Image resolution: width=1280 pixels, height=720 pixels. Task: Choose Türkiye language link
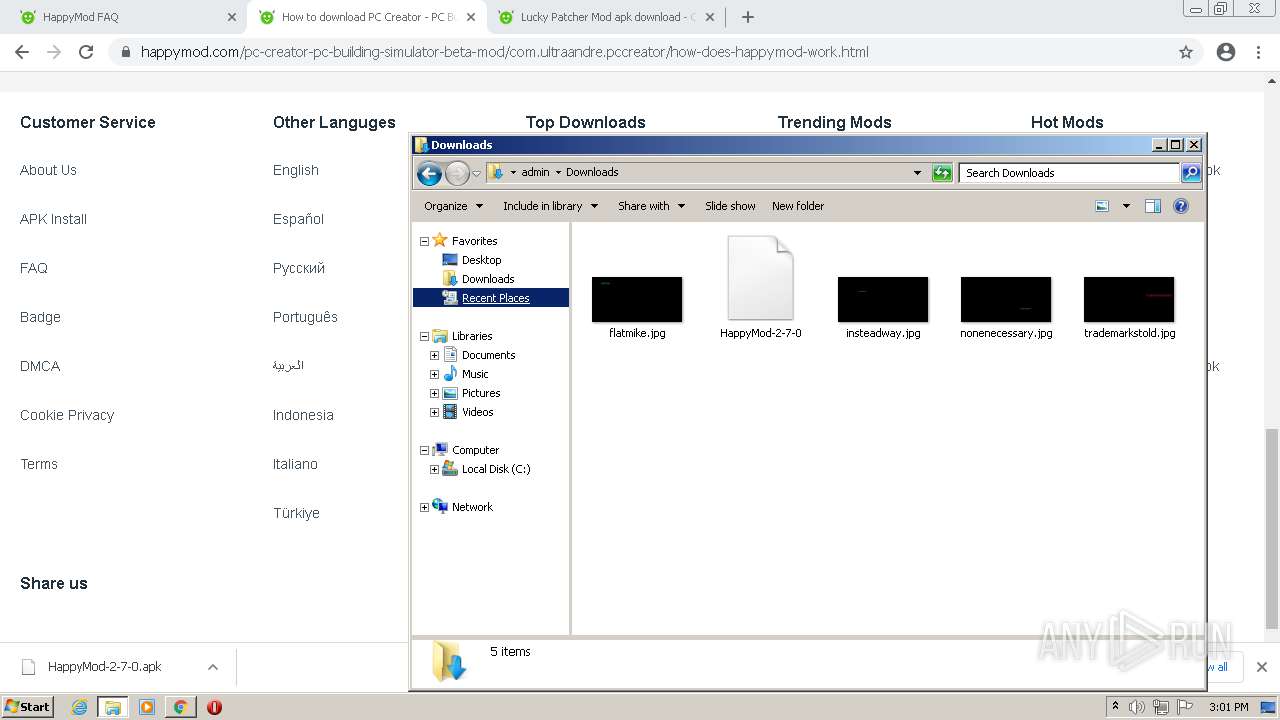pyautogui.click(x=296, y=513)
